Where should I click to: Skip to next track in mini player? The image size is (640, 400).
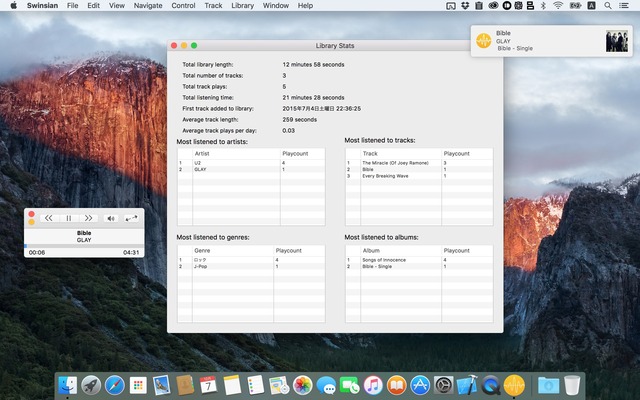88,218
